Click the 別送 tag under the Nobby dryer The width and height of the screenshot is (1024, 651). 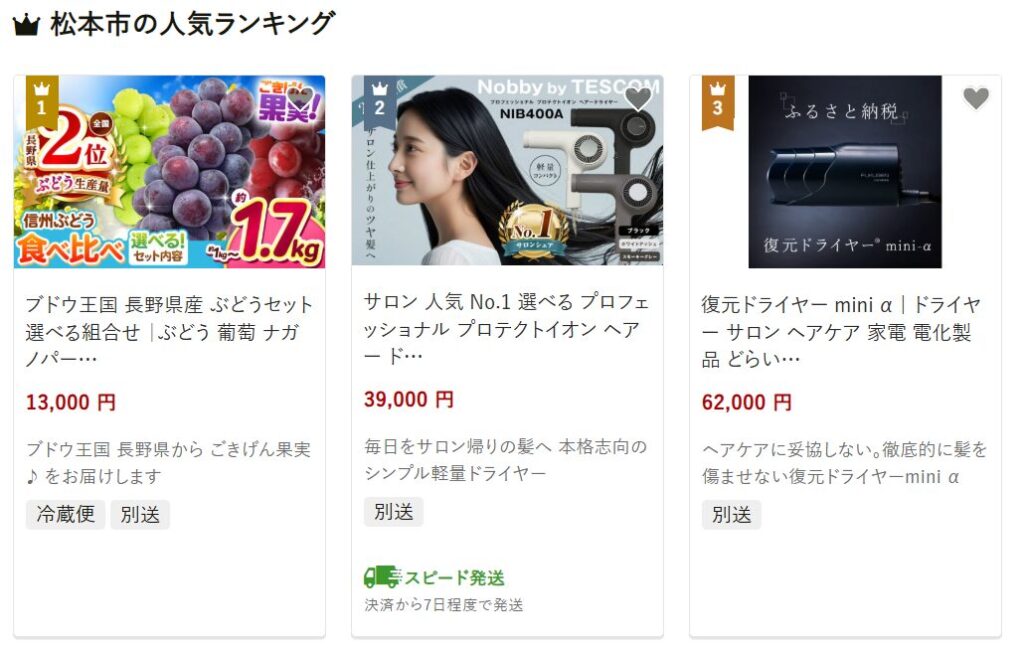[x=393, y=512]
